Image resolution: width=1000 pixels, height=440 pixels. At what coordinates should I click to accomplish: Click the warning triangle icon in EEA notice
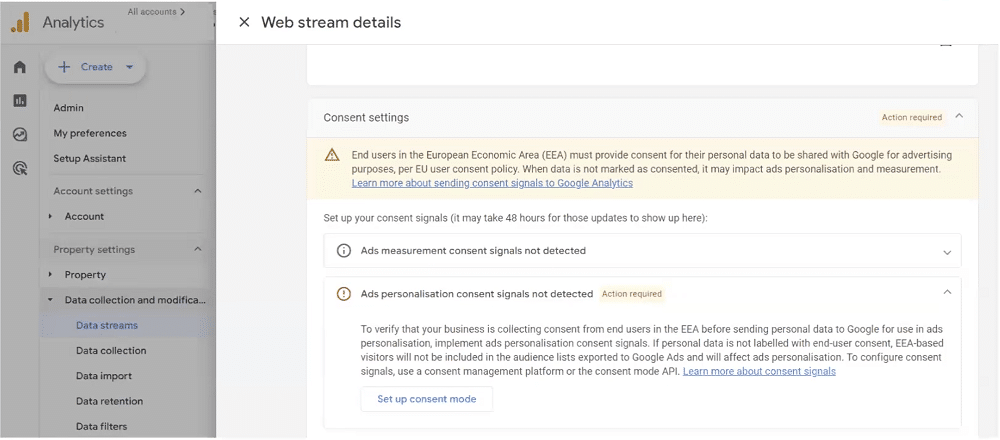click(x=332, y=155)
